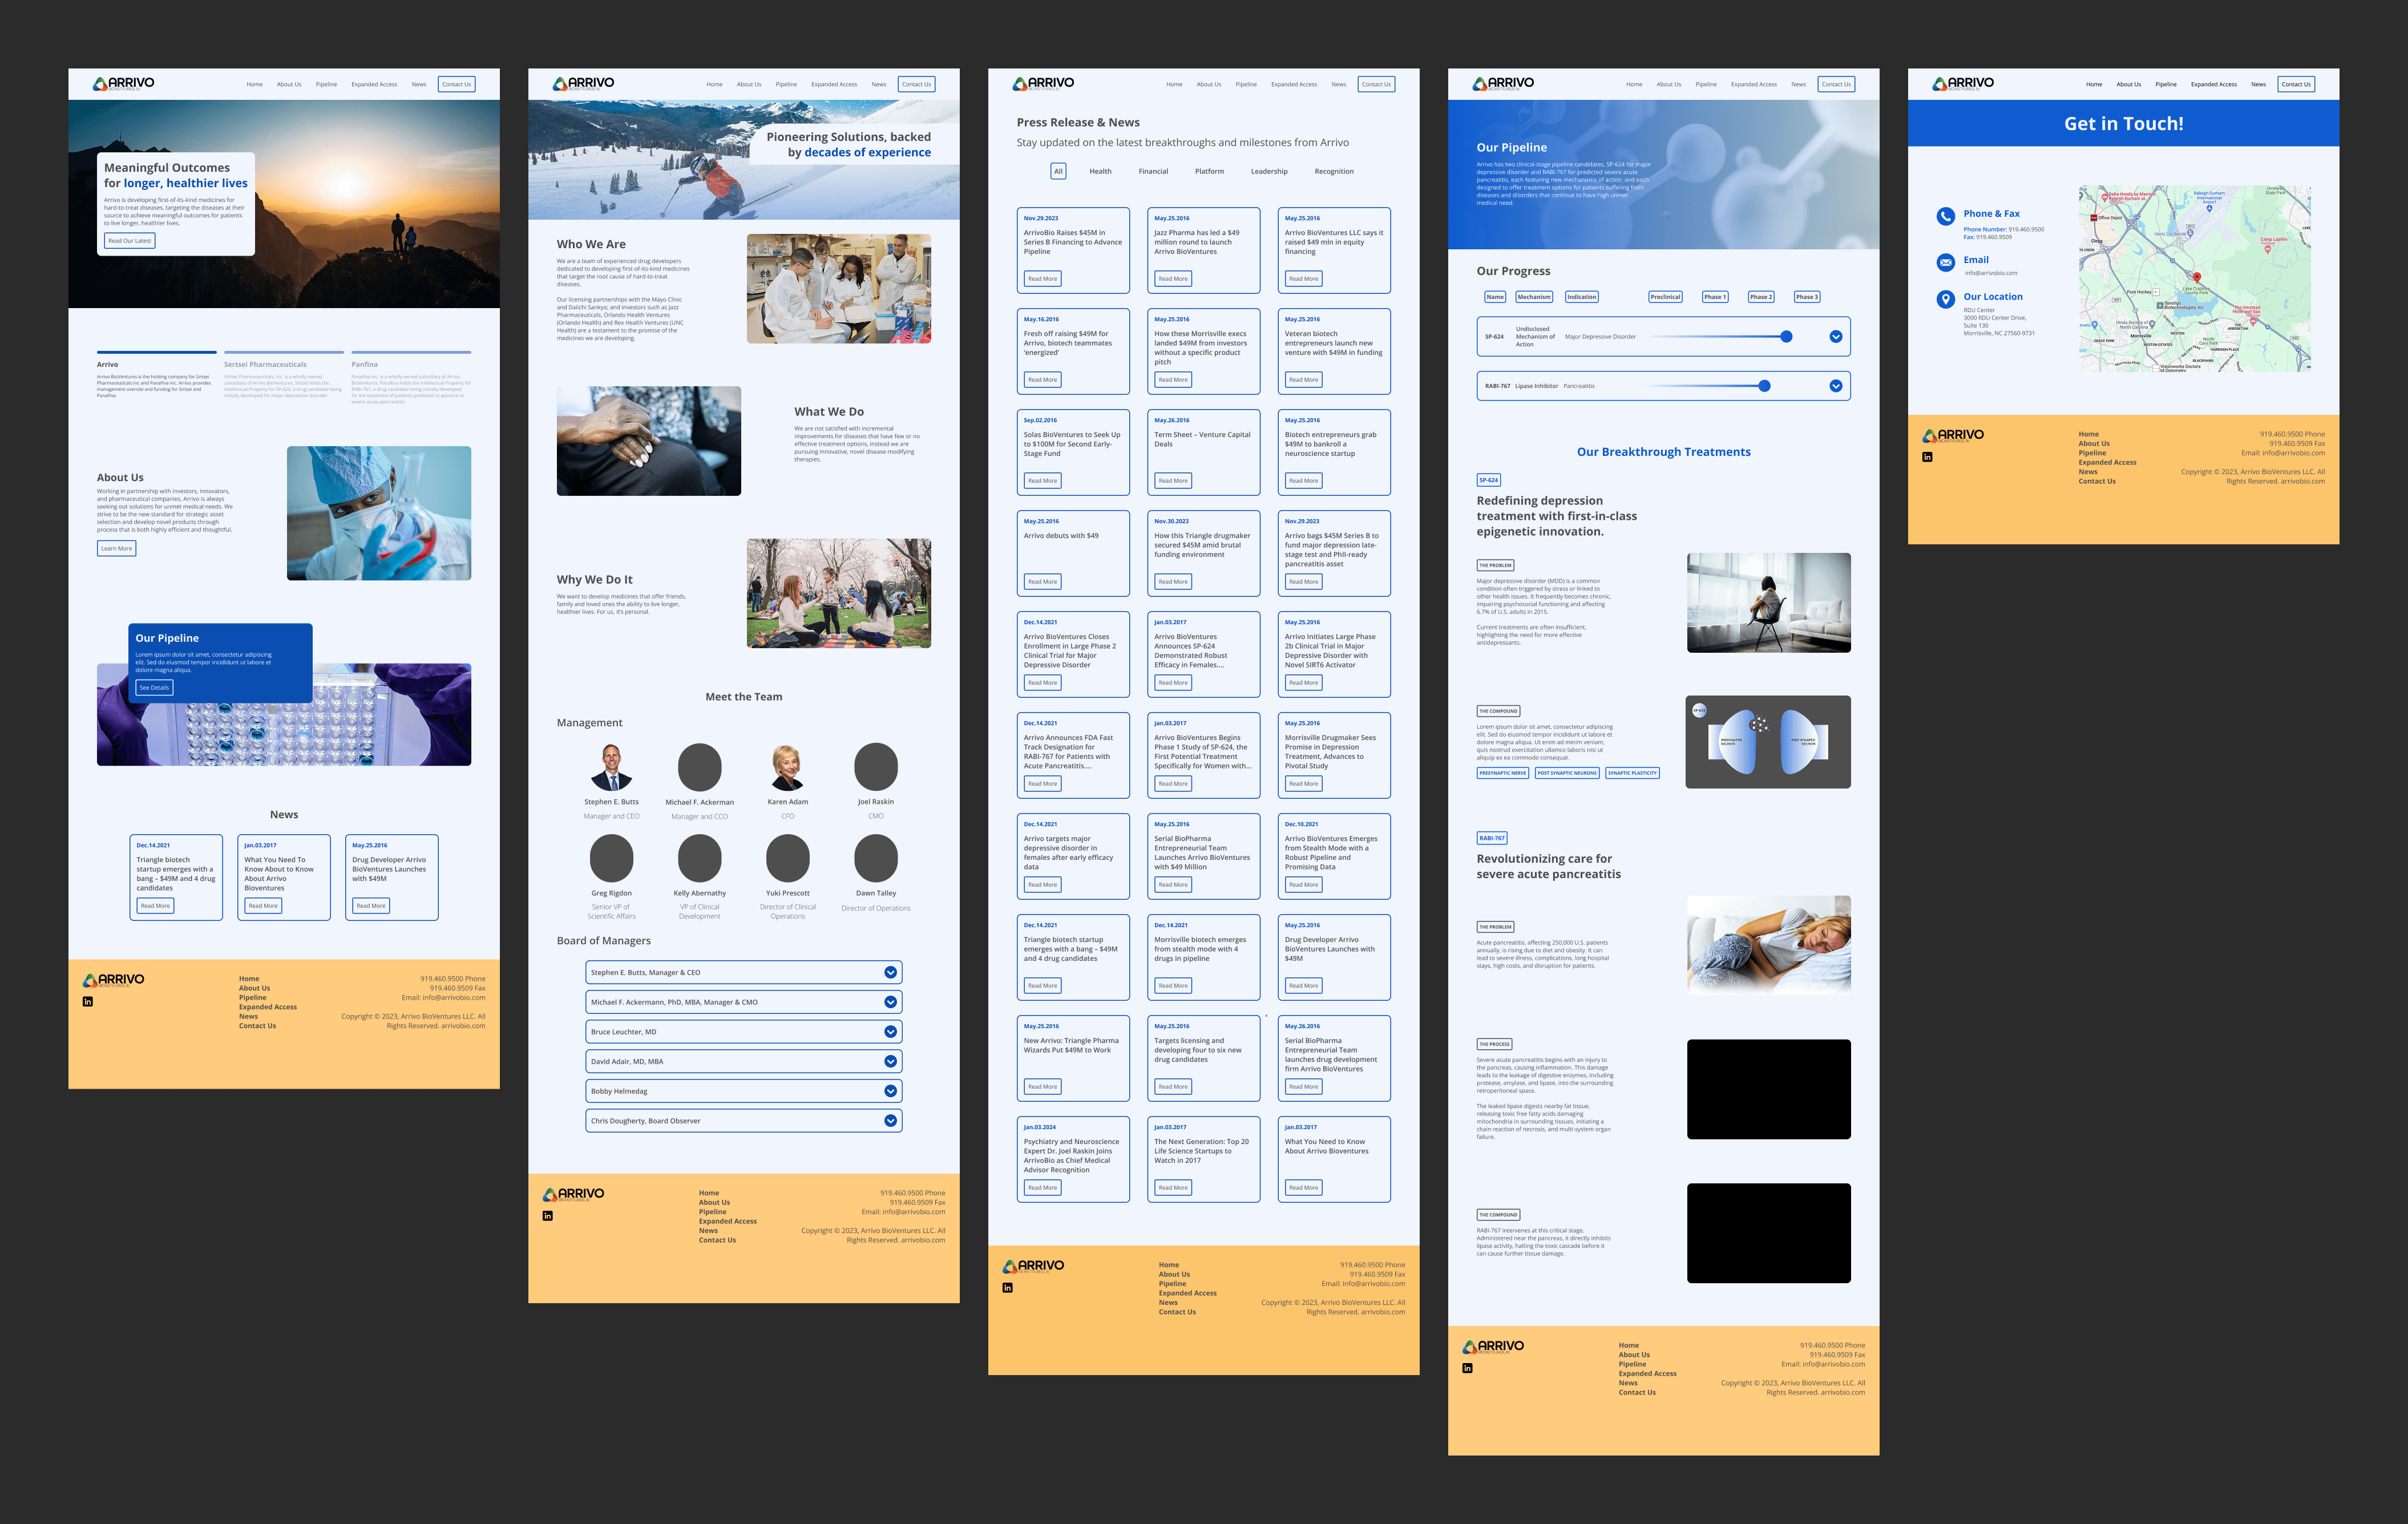Expand the Chris Dougherty, Board Observer accordion
2408x1524 pixels.
[744, 1121]
